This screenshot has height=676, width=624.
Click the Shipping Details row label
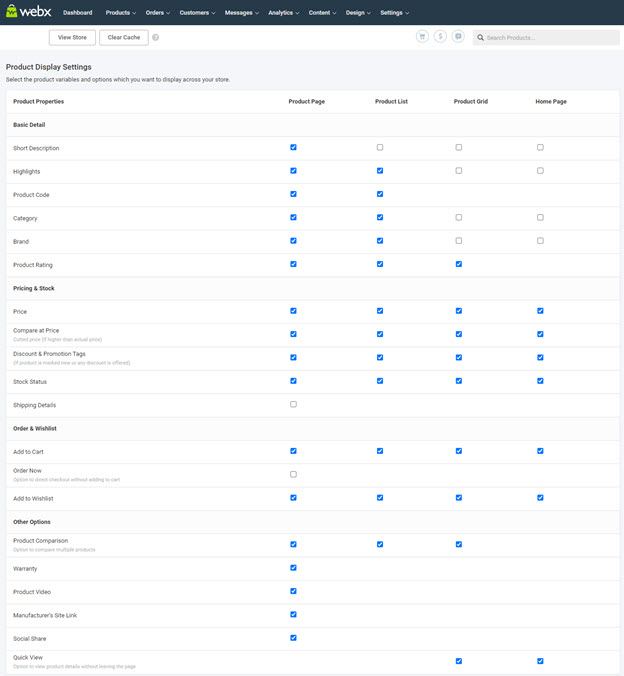click(34, 405)
